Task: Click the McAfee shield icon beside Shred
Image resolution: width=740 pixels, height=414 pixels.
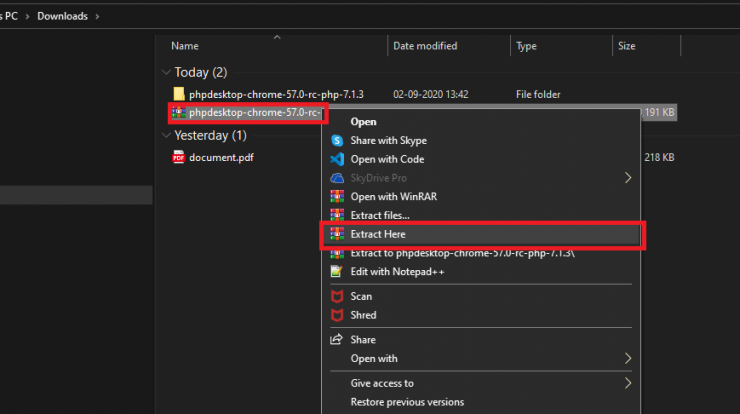Action: (x=337, y=315)
